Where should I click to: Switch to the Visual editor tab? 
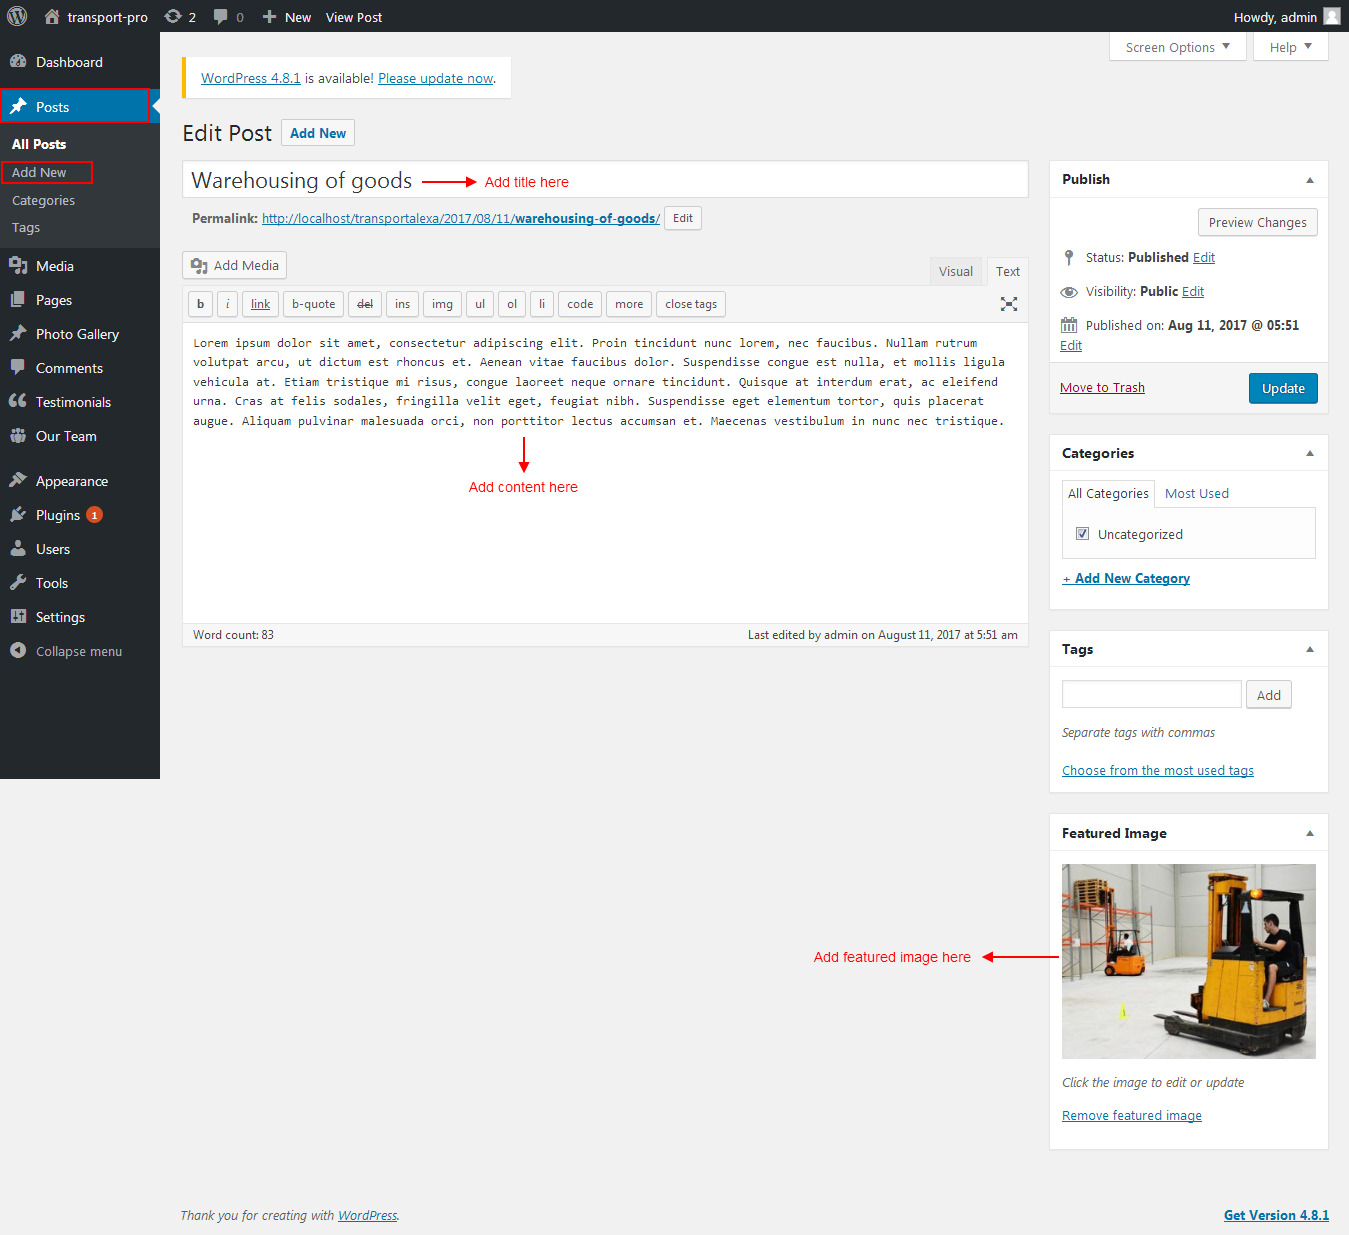pyautogui.click(x=955, y=271)
